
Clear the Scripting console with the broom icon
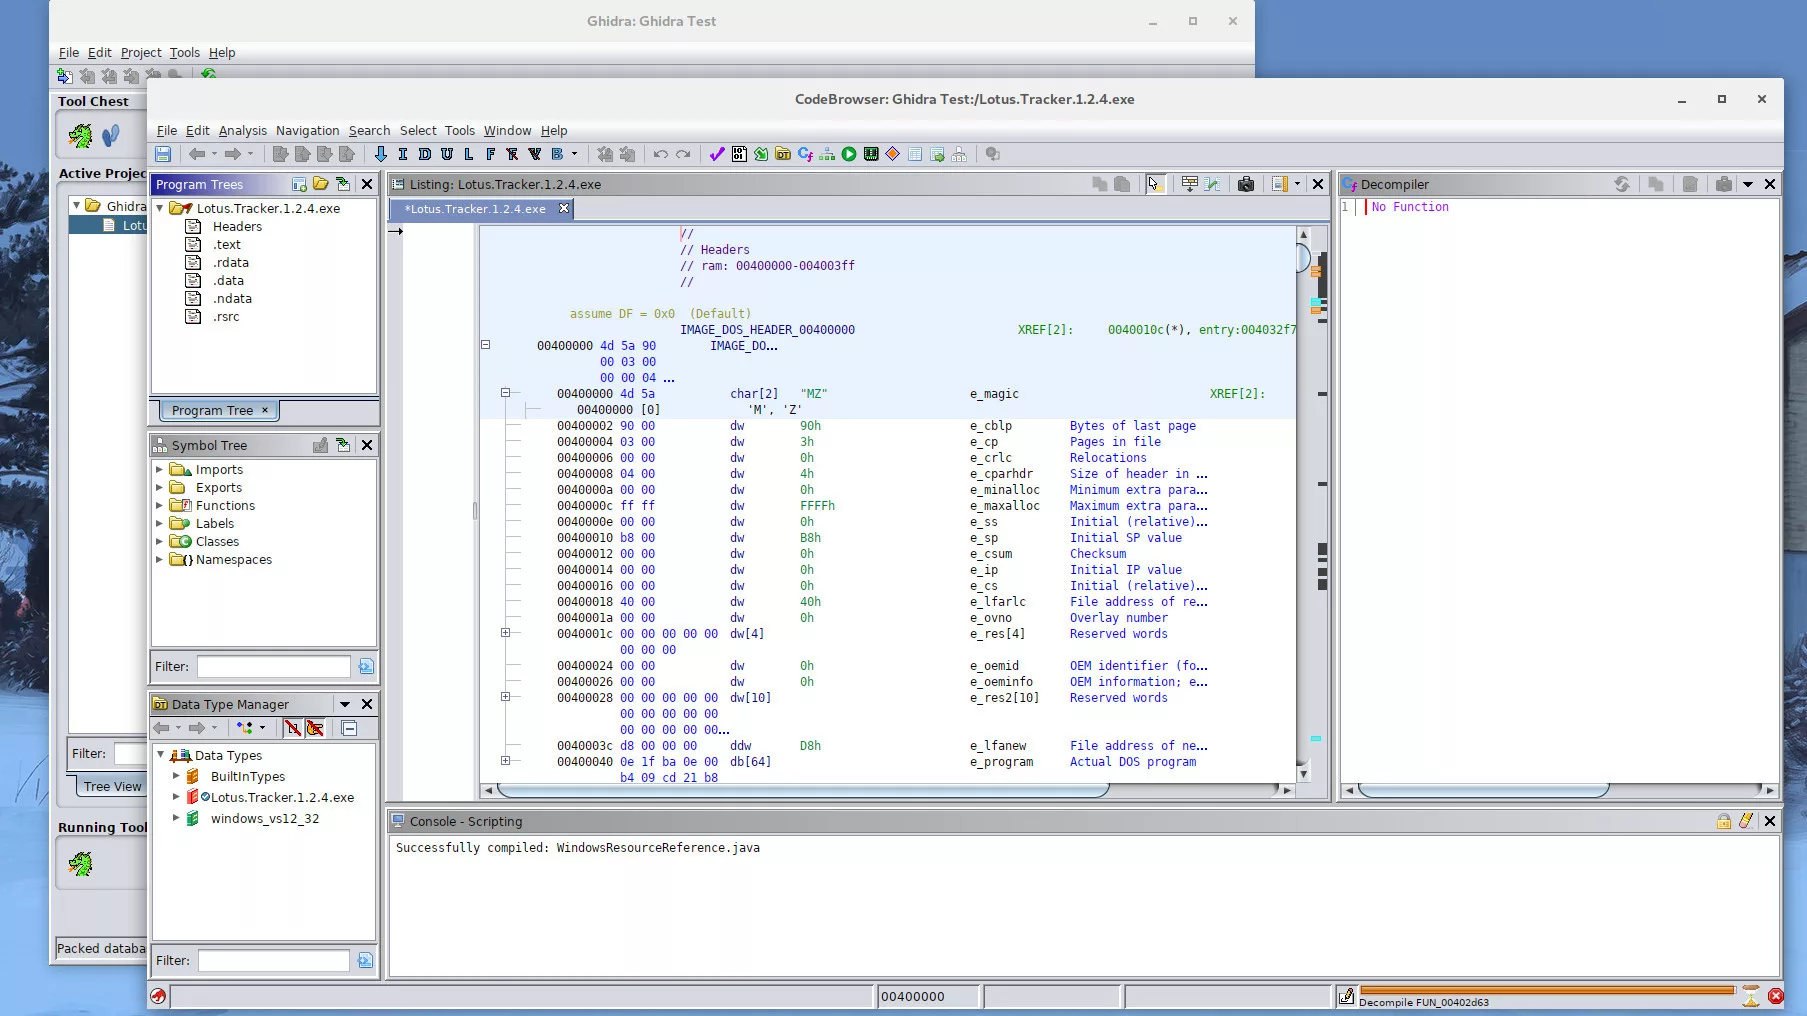coord(1746,821)
